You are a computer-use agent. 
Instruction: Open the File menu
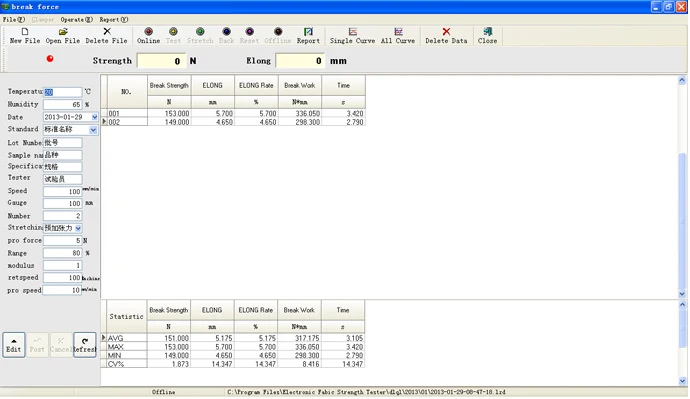pyautogui.click(x=14, y=19)
